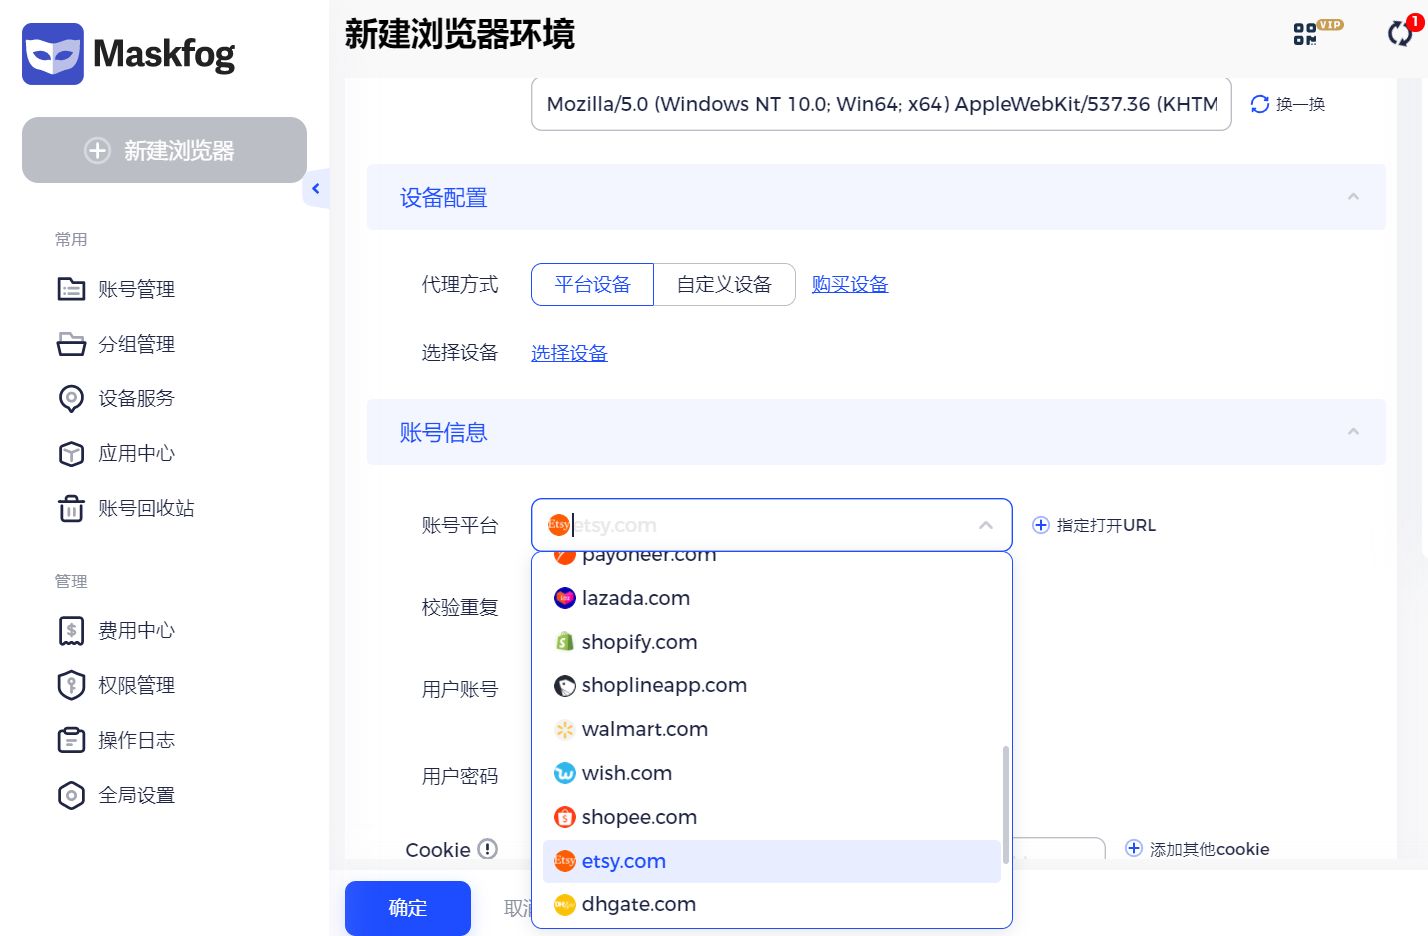Click the 应用中心 cube icon

pyautogui.click(x=71, y=454)
